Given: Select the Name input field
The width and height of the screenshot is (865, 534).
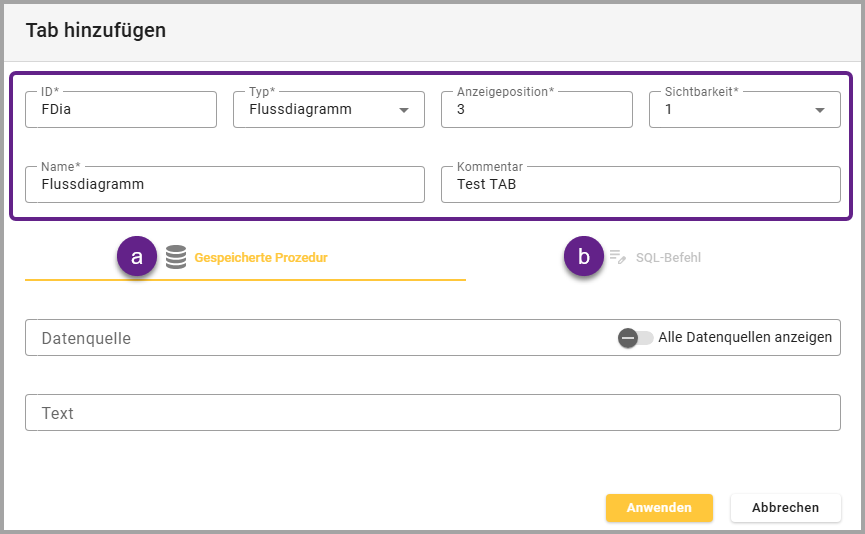Looking at the screenshot, I should coord(224,185).
